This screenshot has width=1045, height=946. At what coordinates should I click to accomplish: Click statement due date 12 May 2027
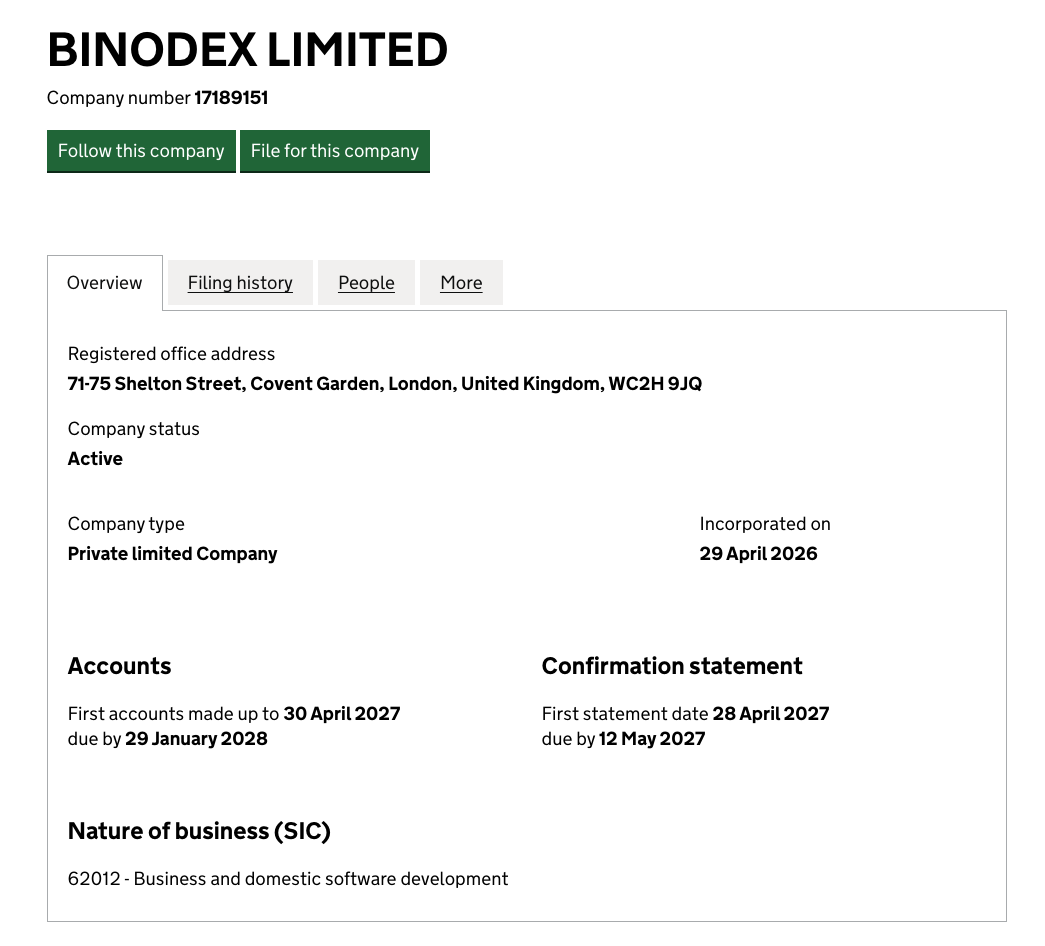tap(652, 739)
